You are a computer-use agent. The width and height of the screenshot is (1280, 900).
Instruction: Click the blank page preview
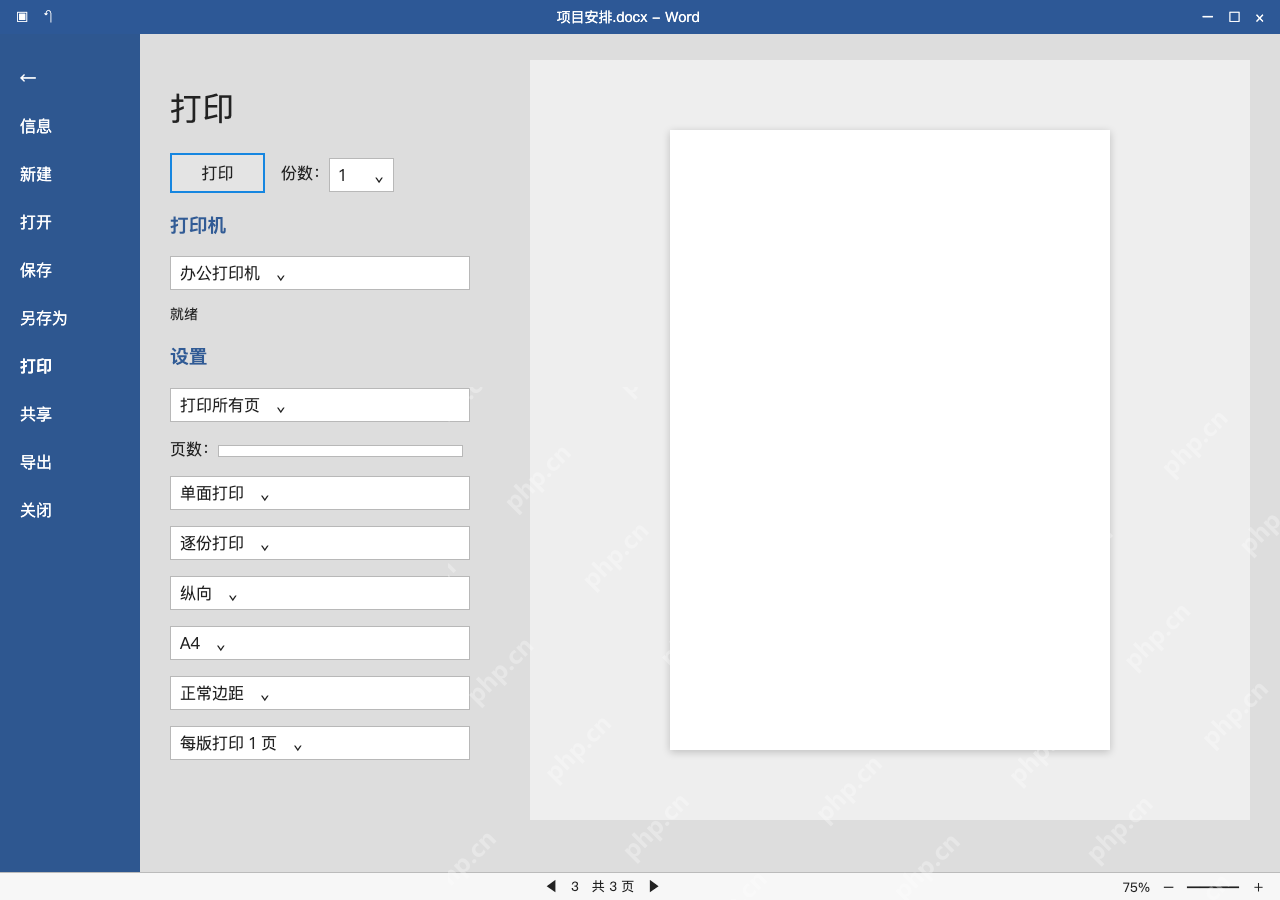[x=890, y=440]
